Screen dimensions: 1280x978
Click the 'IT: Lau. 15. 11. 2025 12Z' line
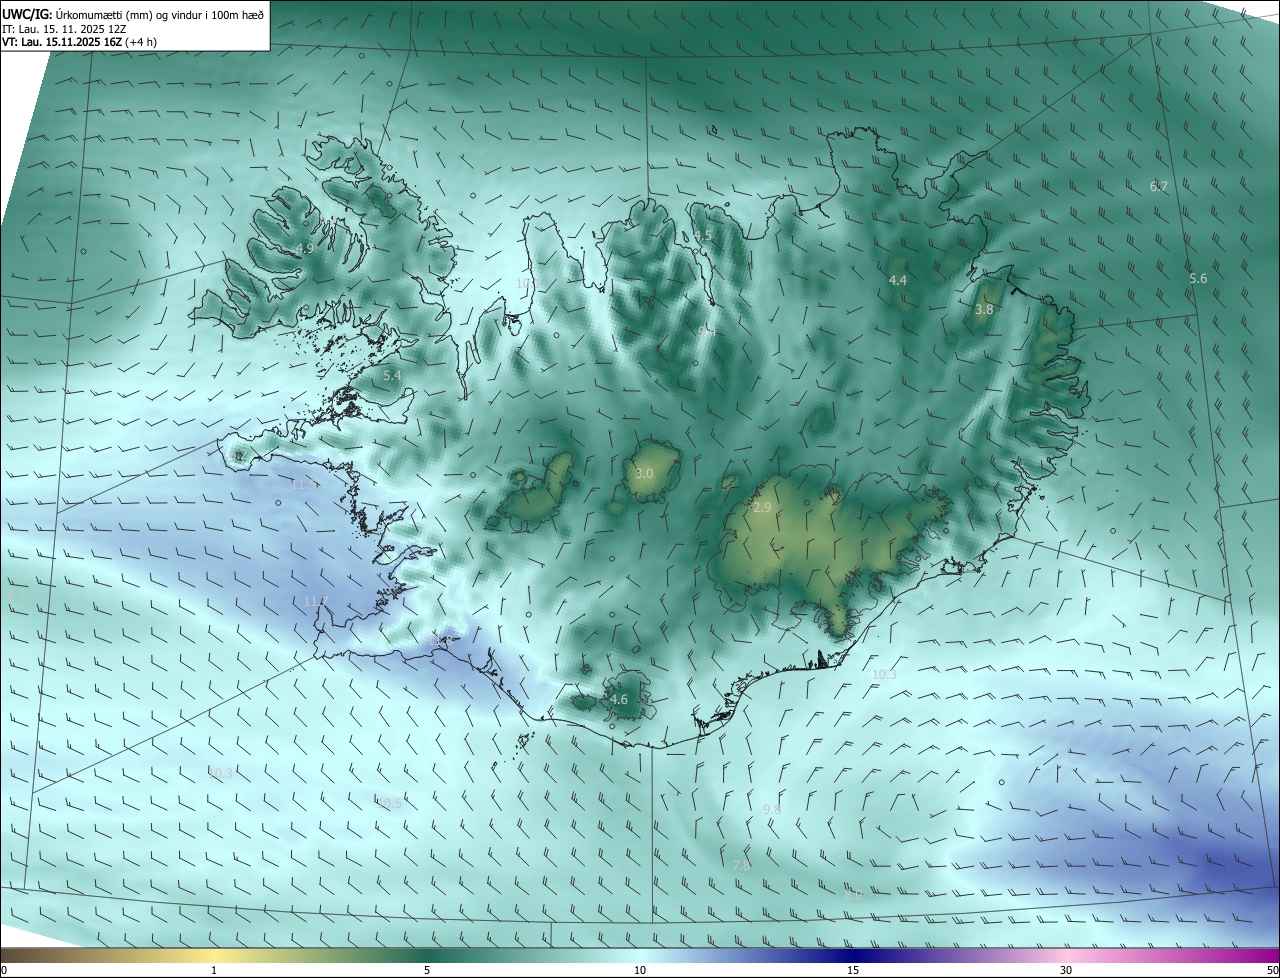pos(64,29)
